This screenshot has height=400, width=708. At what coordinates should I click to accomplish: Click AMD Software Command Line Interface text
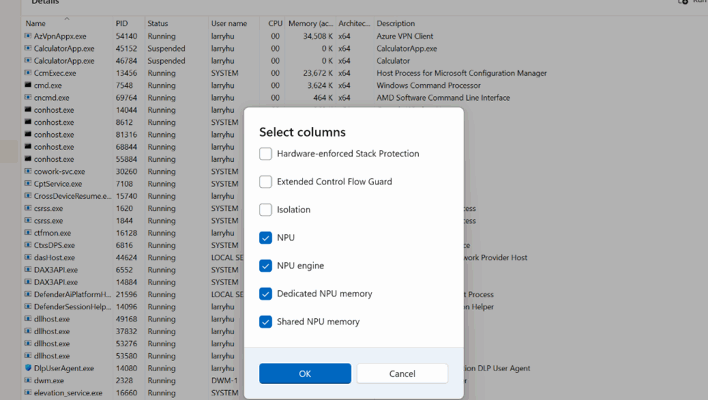[x=443, y=98]
